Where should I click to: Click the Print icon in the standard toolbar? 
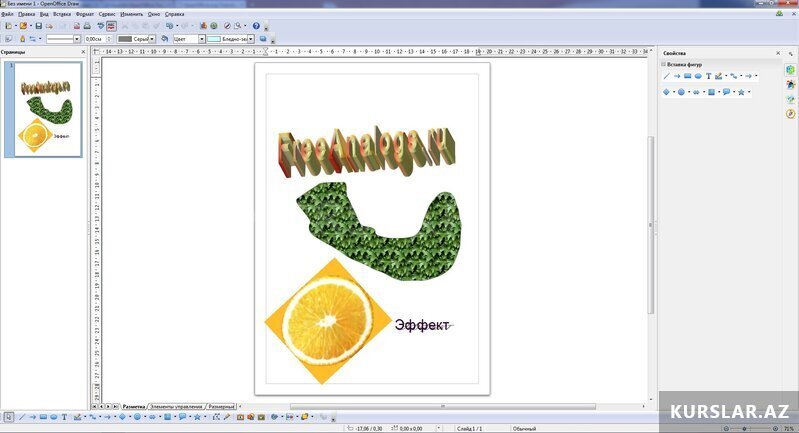86,26
